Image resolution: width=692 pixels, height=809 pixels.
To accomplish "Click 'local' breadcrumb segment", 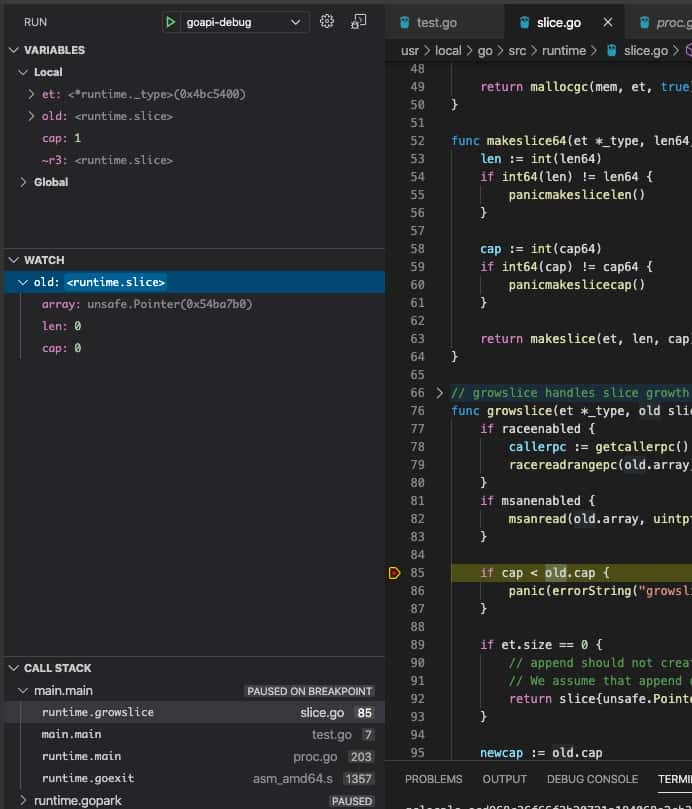I will [x=448, y=51].
